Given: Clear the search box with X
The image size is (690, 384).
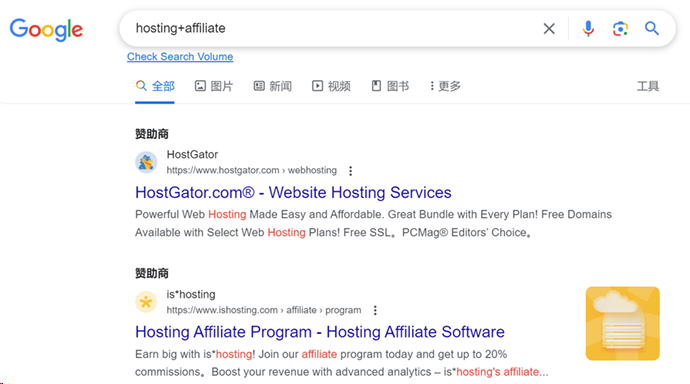Looking at the screenshot, I should point(549,29).
